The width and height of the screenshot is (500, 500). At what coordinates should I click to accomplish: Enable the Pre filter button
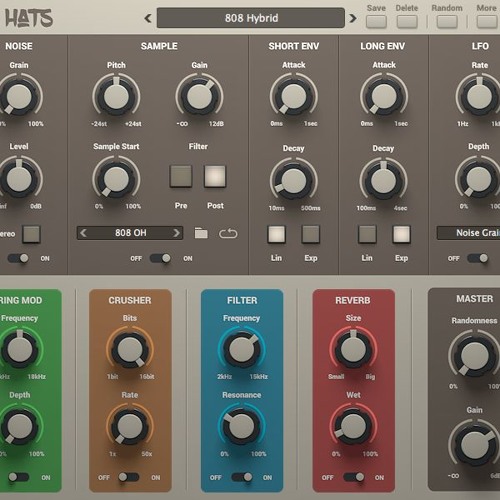click(x=181, y=176)
